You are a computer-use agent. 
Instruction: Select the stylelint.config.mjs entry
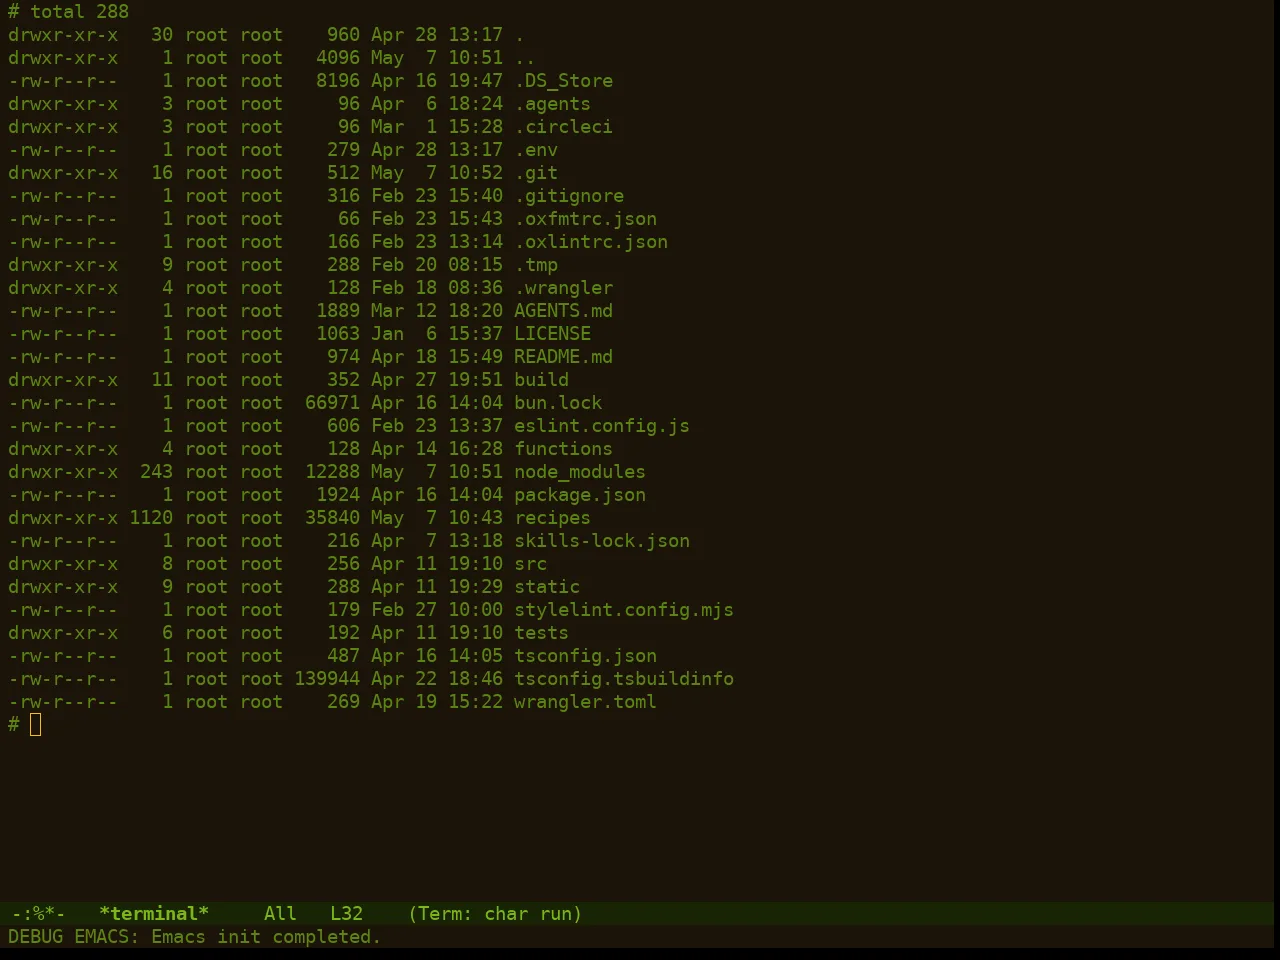coord(624,610)
